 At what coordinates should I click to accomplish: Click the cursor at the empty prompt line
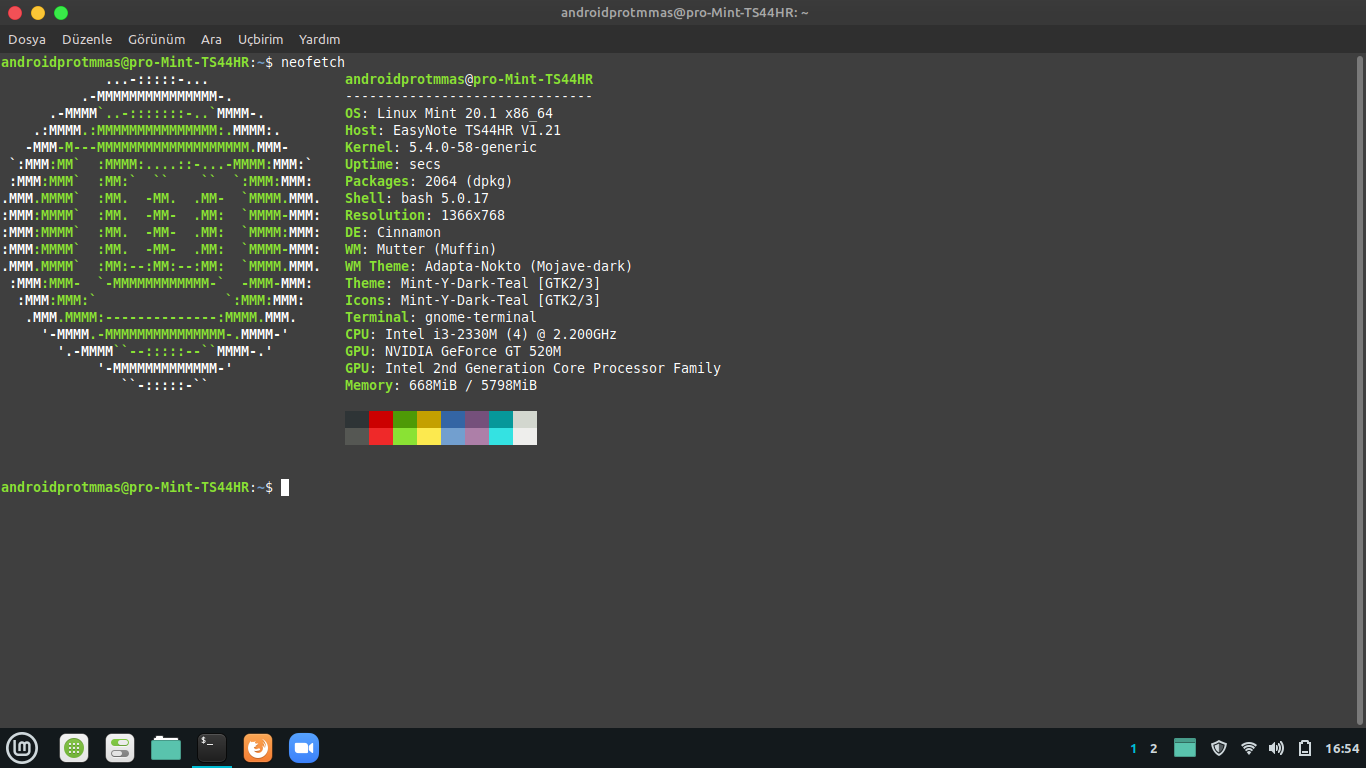285,487
